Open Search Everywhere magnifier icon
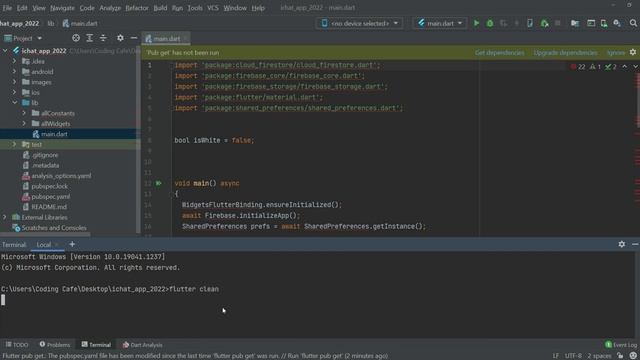 click(633, 23)
